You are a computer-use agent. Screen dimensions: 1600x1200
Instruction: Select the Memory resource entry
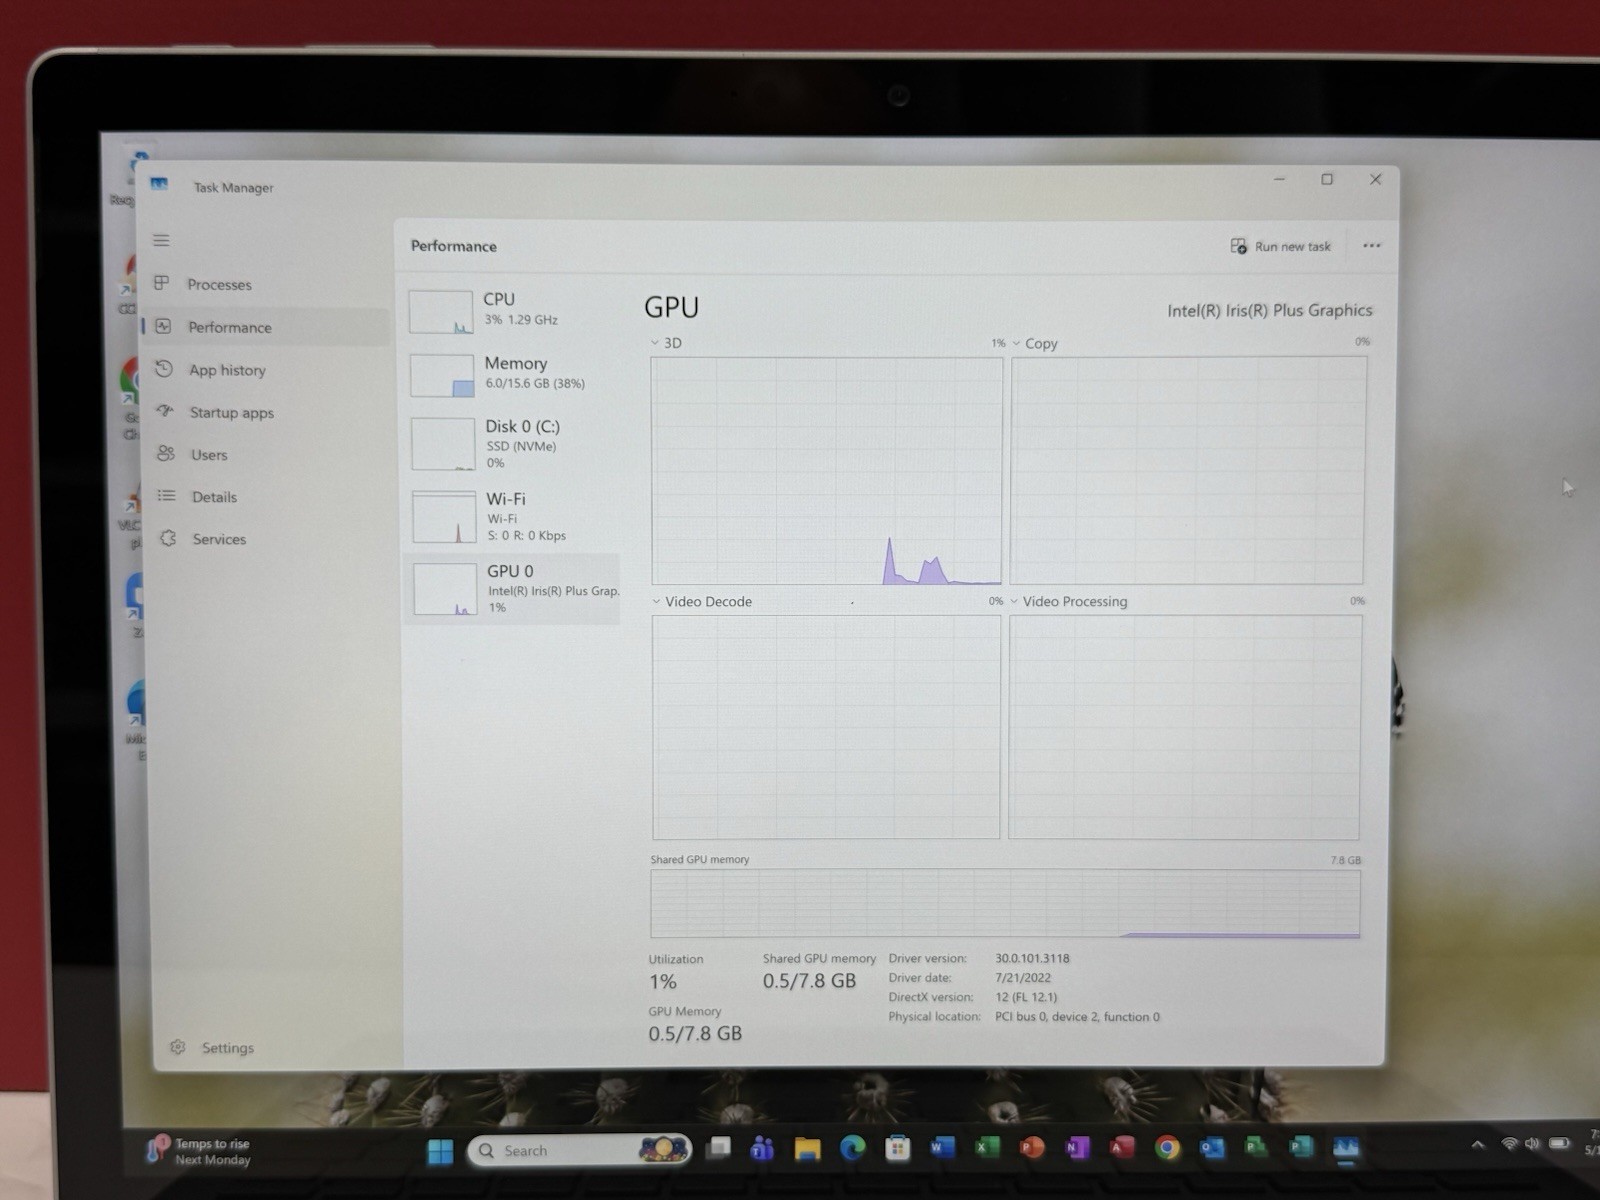click(512, 374)
